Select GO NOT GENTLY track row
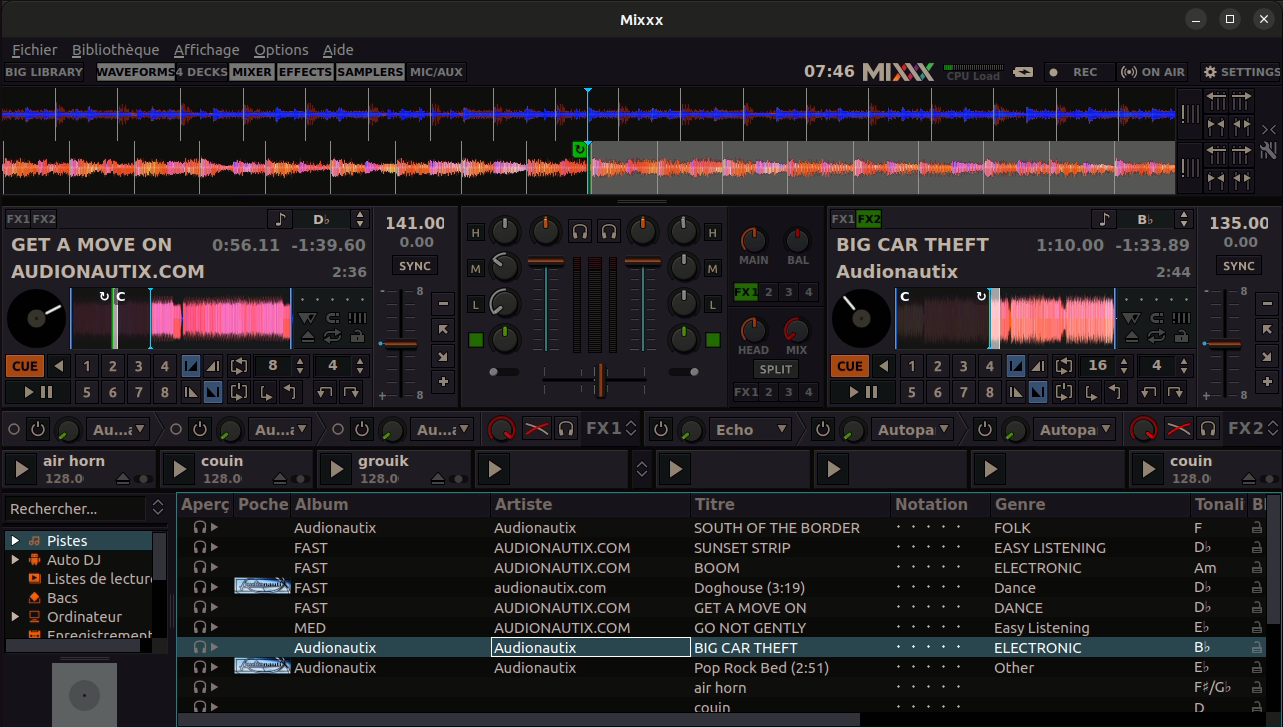The width and height of the screenshot is (1283, 727). point(720,628)
